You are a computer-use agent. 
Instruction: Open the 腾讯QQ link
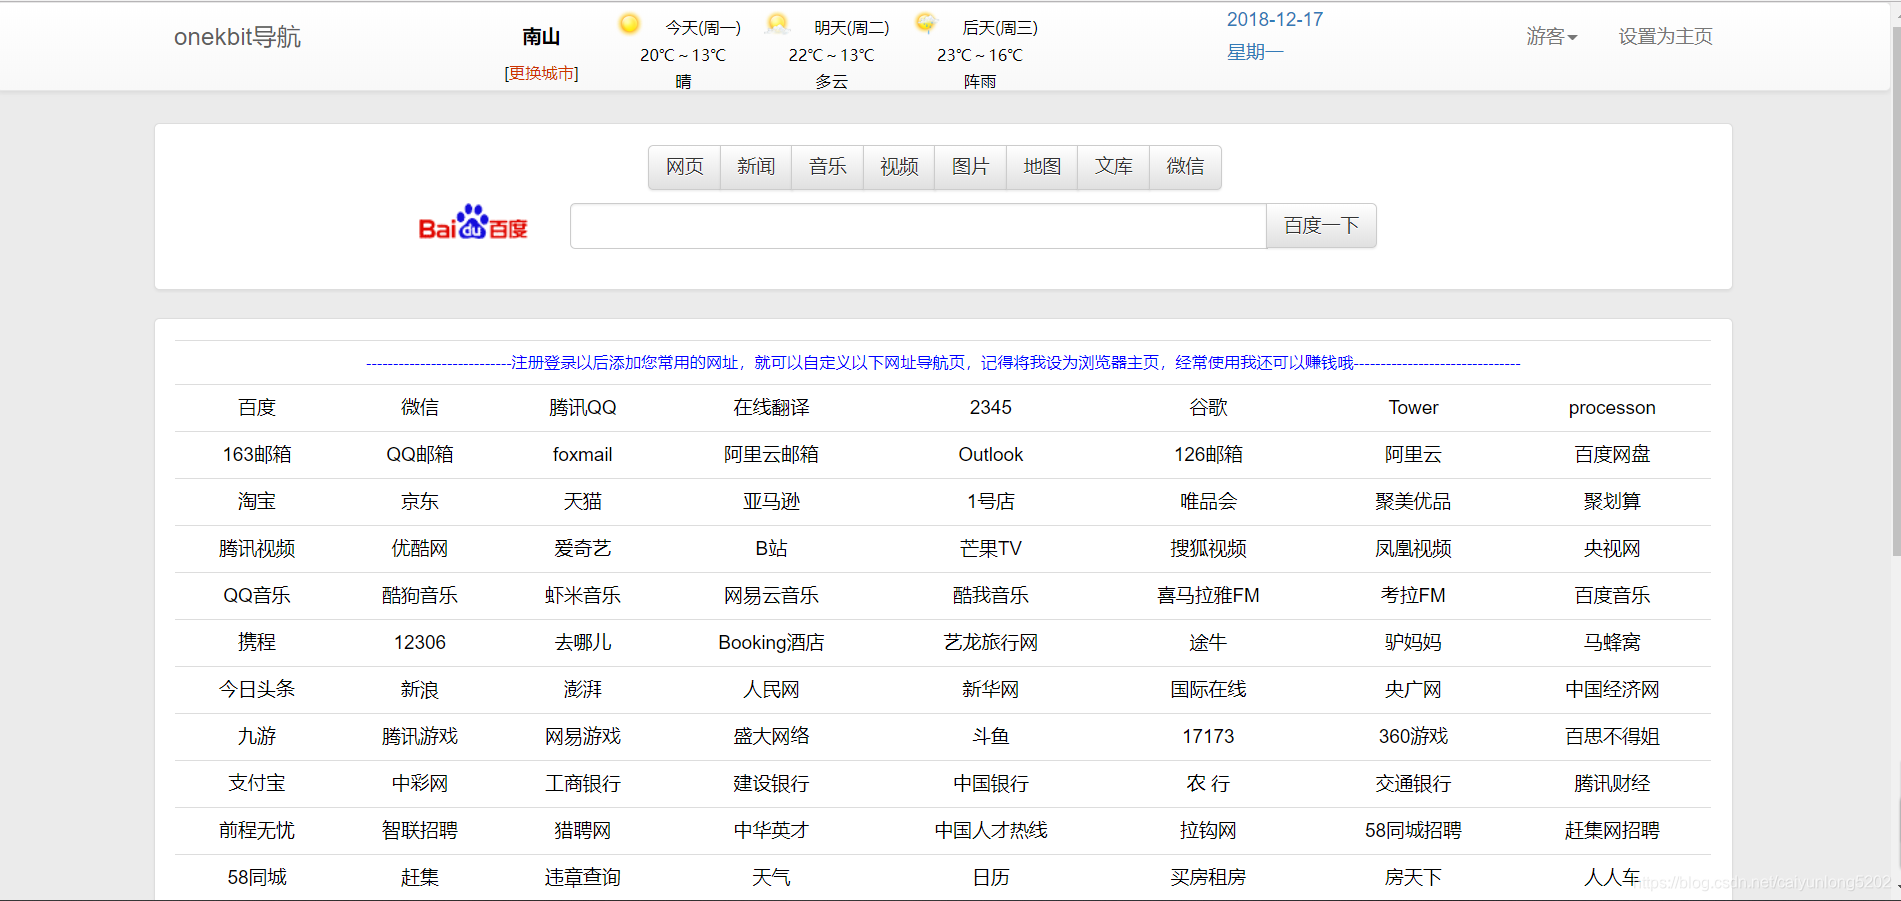[x=583, y=408]
